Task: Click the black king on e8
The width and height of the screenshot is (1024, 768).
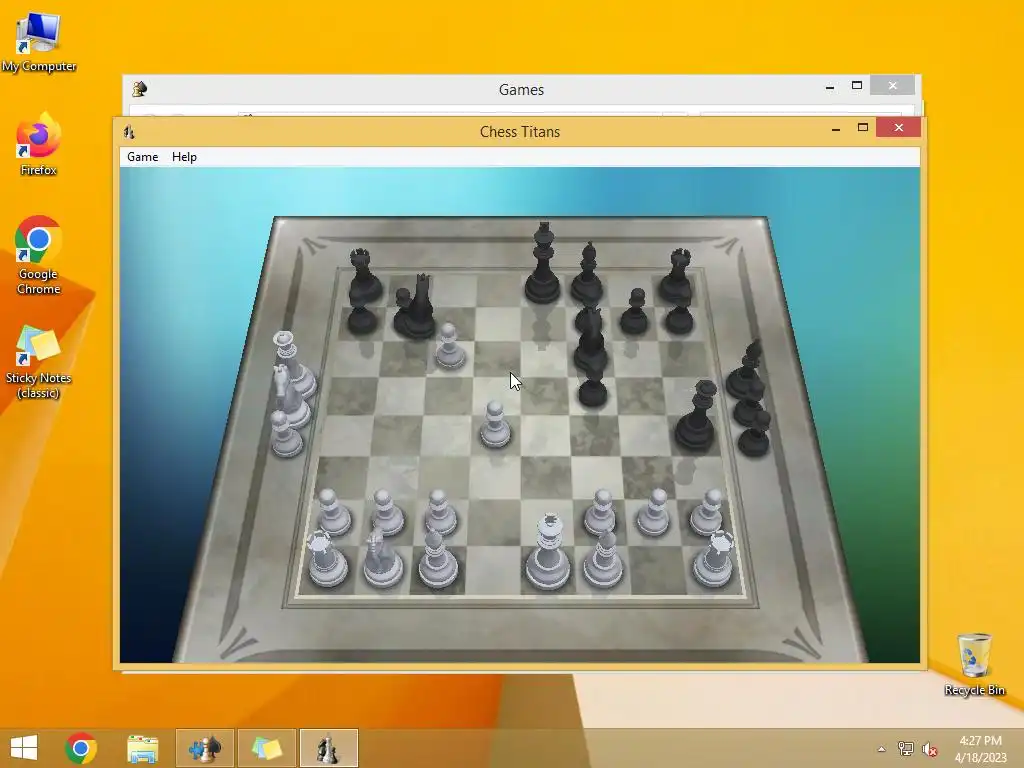Action: click(543, 264)
